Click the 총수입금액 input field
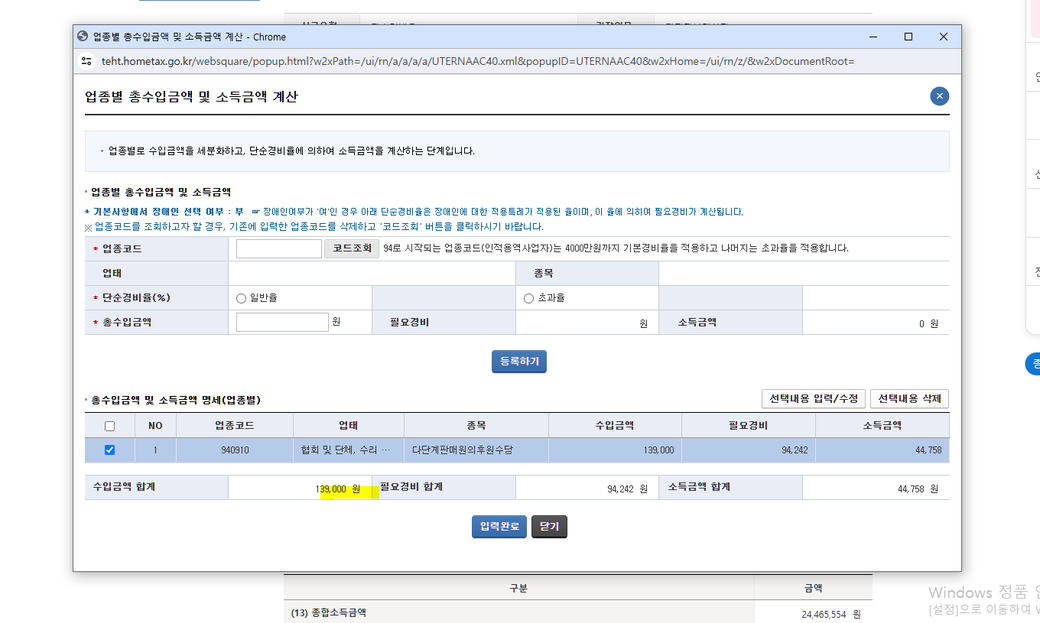 [x=282, y=322]
